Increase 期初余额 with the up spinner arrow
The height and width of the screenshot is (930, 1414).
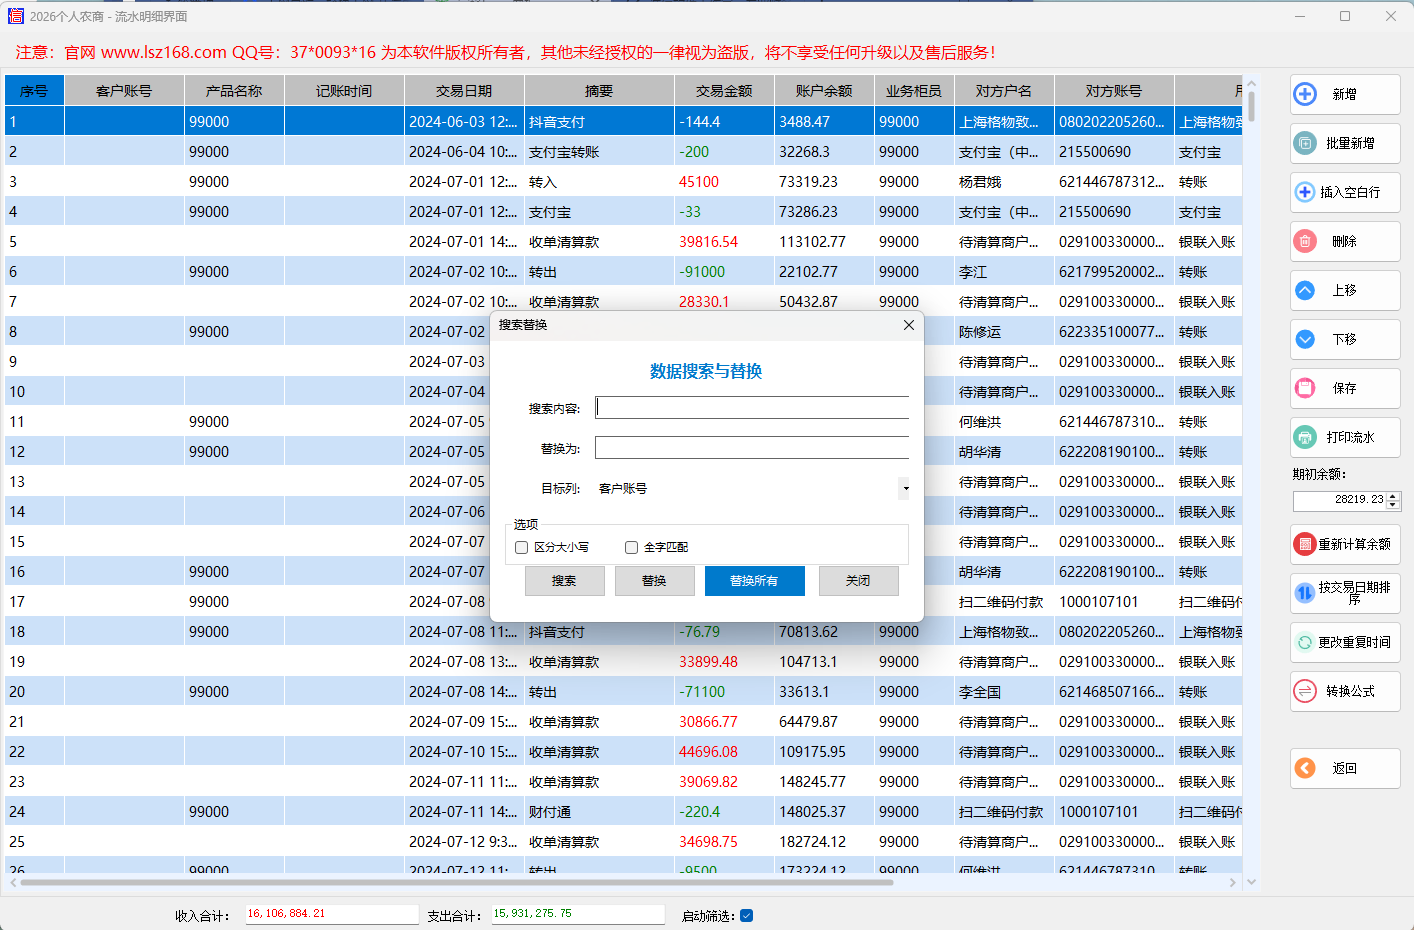(1393, 495)
